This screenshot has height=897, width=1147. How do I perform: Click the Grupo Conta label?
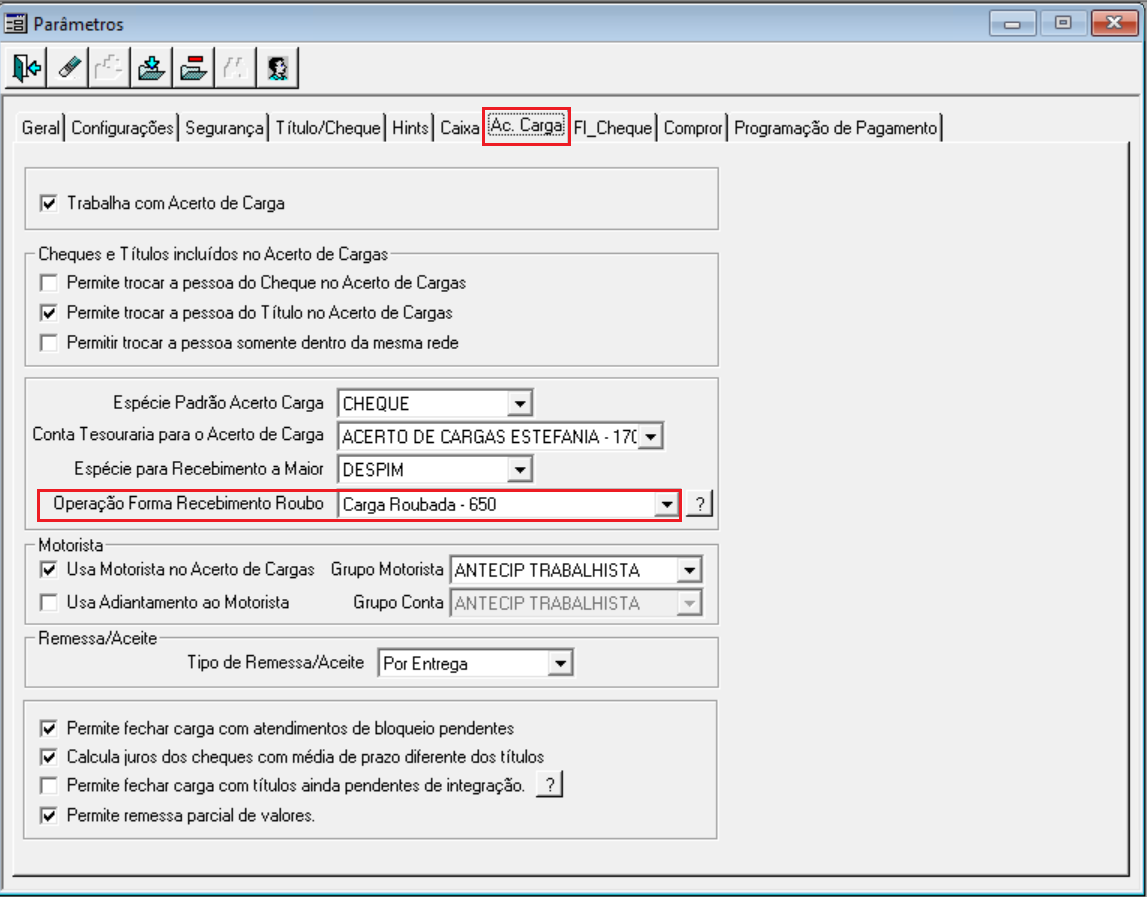[398, 602]
